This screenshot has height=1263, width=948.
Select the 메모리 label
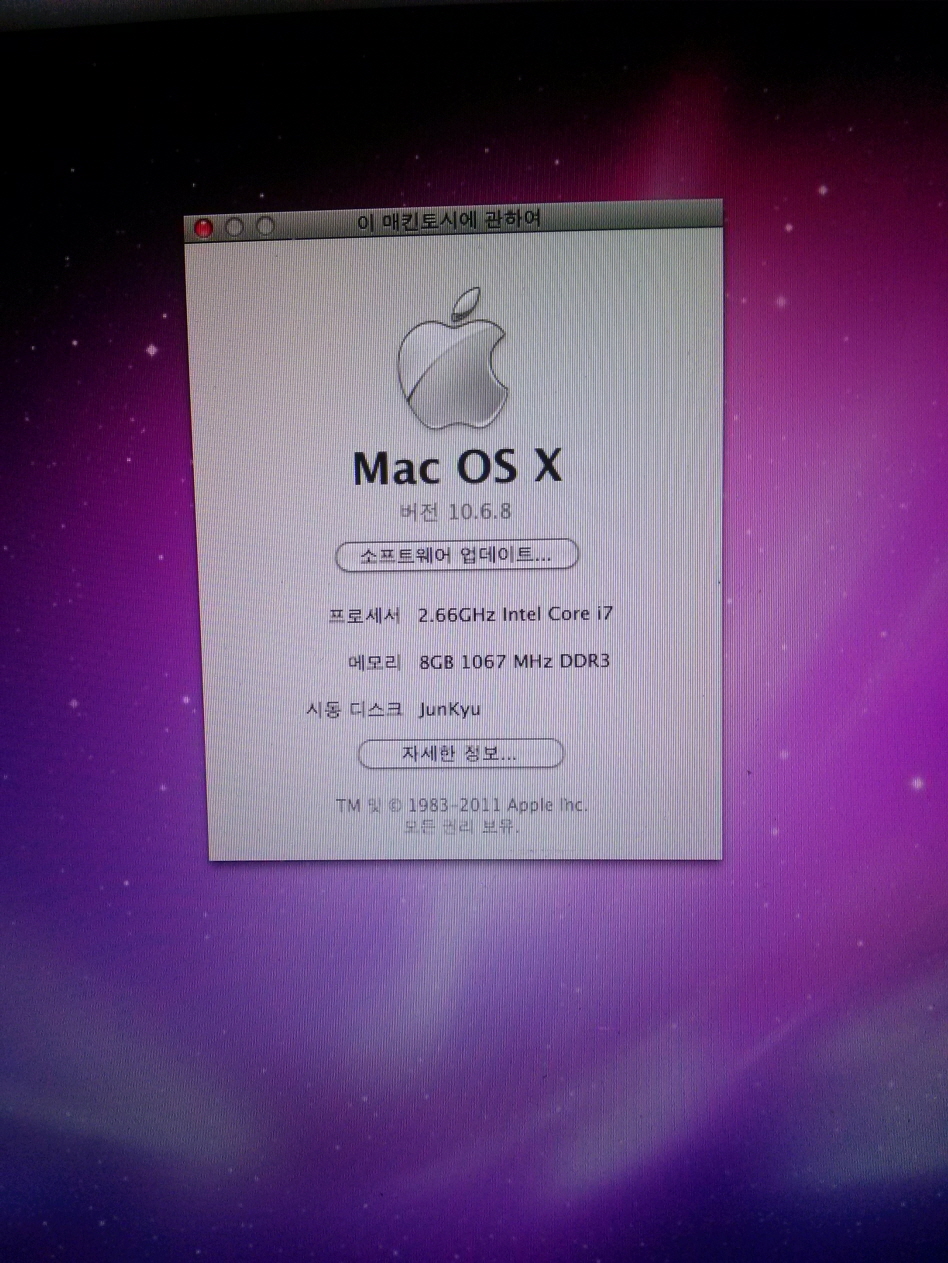(373, 662)
